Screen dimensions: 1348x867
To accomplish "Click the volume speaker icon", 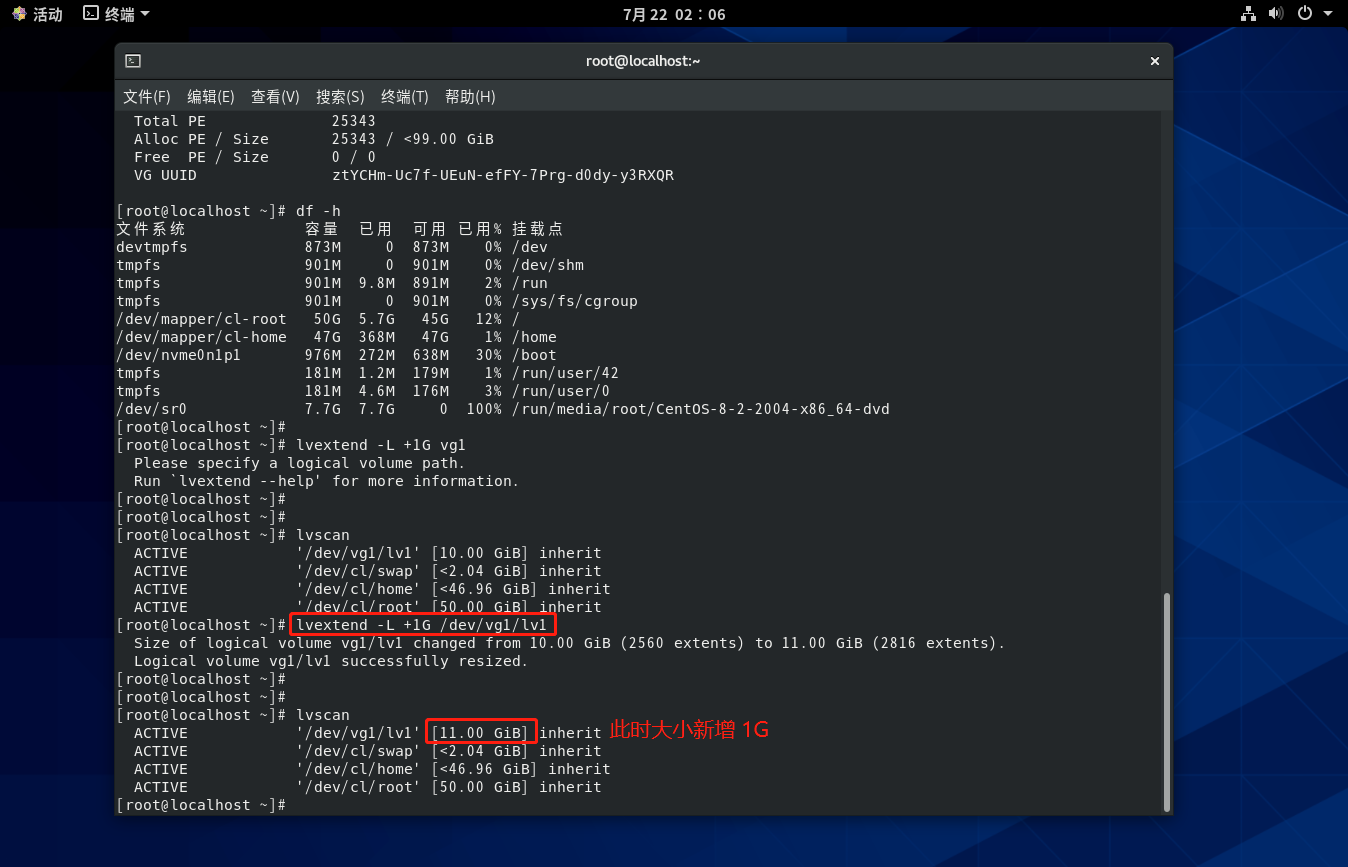I will pos(1276,14).
